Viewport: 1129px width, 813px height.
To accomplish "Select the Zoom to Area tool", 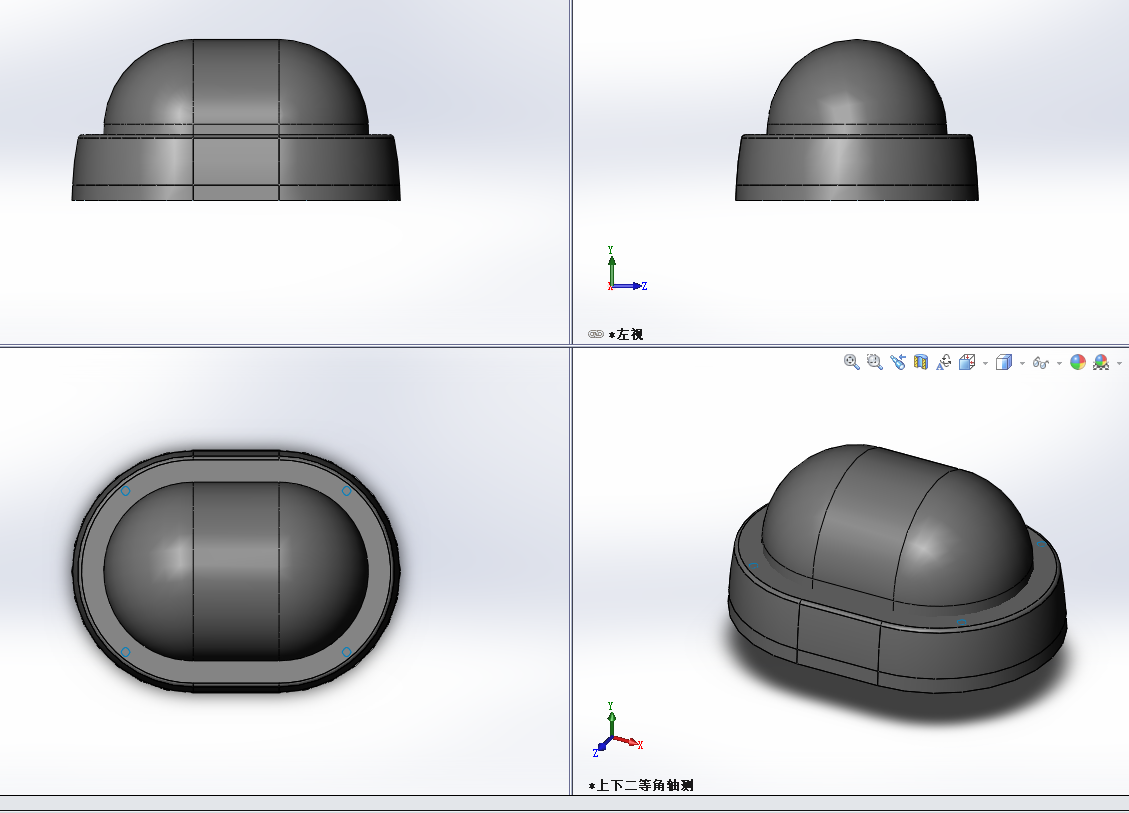I will (x=875, y=362).
